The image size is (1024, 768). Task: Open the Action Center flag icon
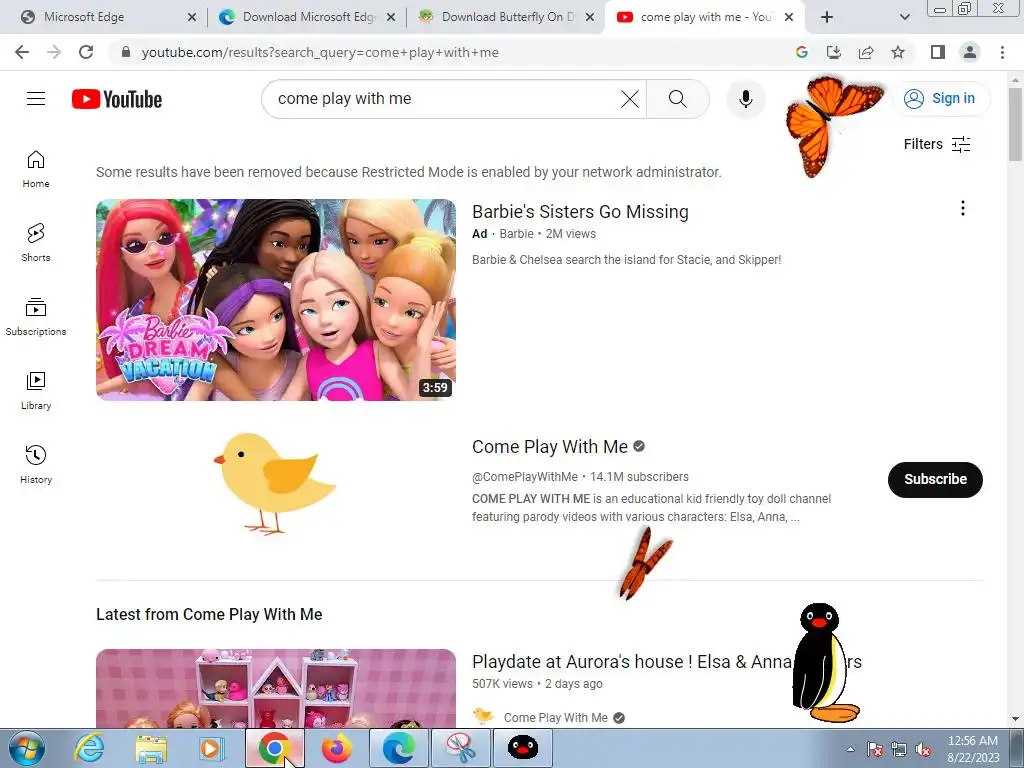[x=875, y=750]
